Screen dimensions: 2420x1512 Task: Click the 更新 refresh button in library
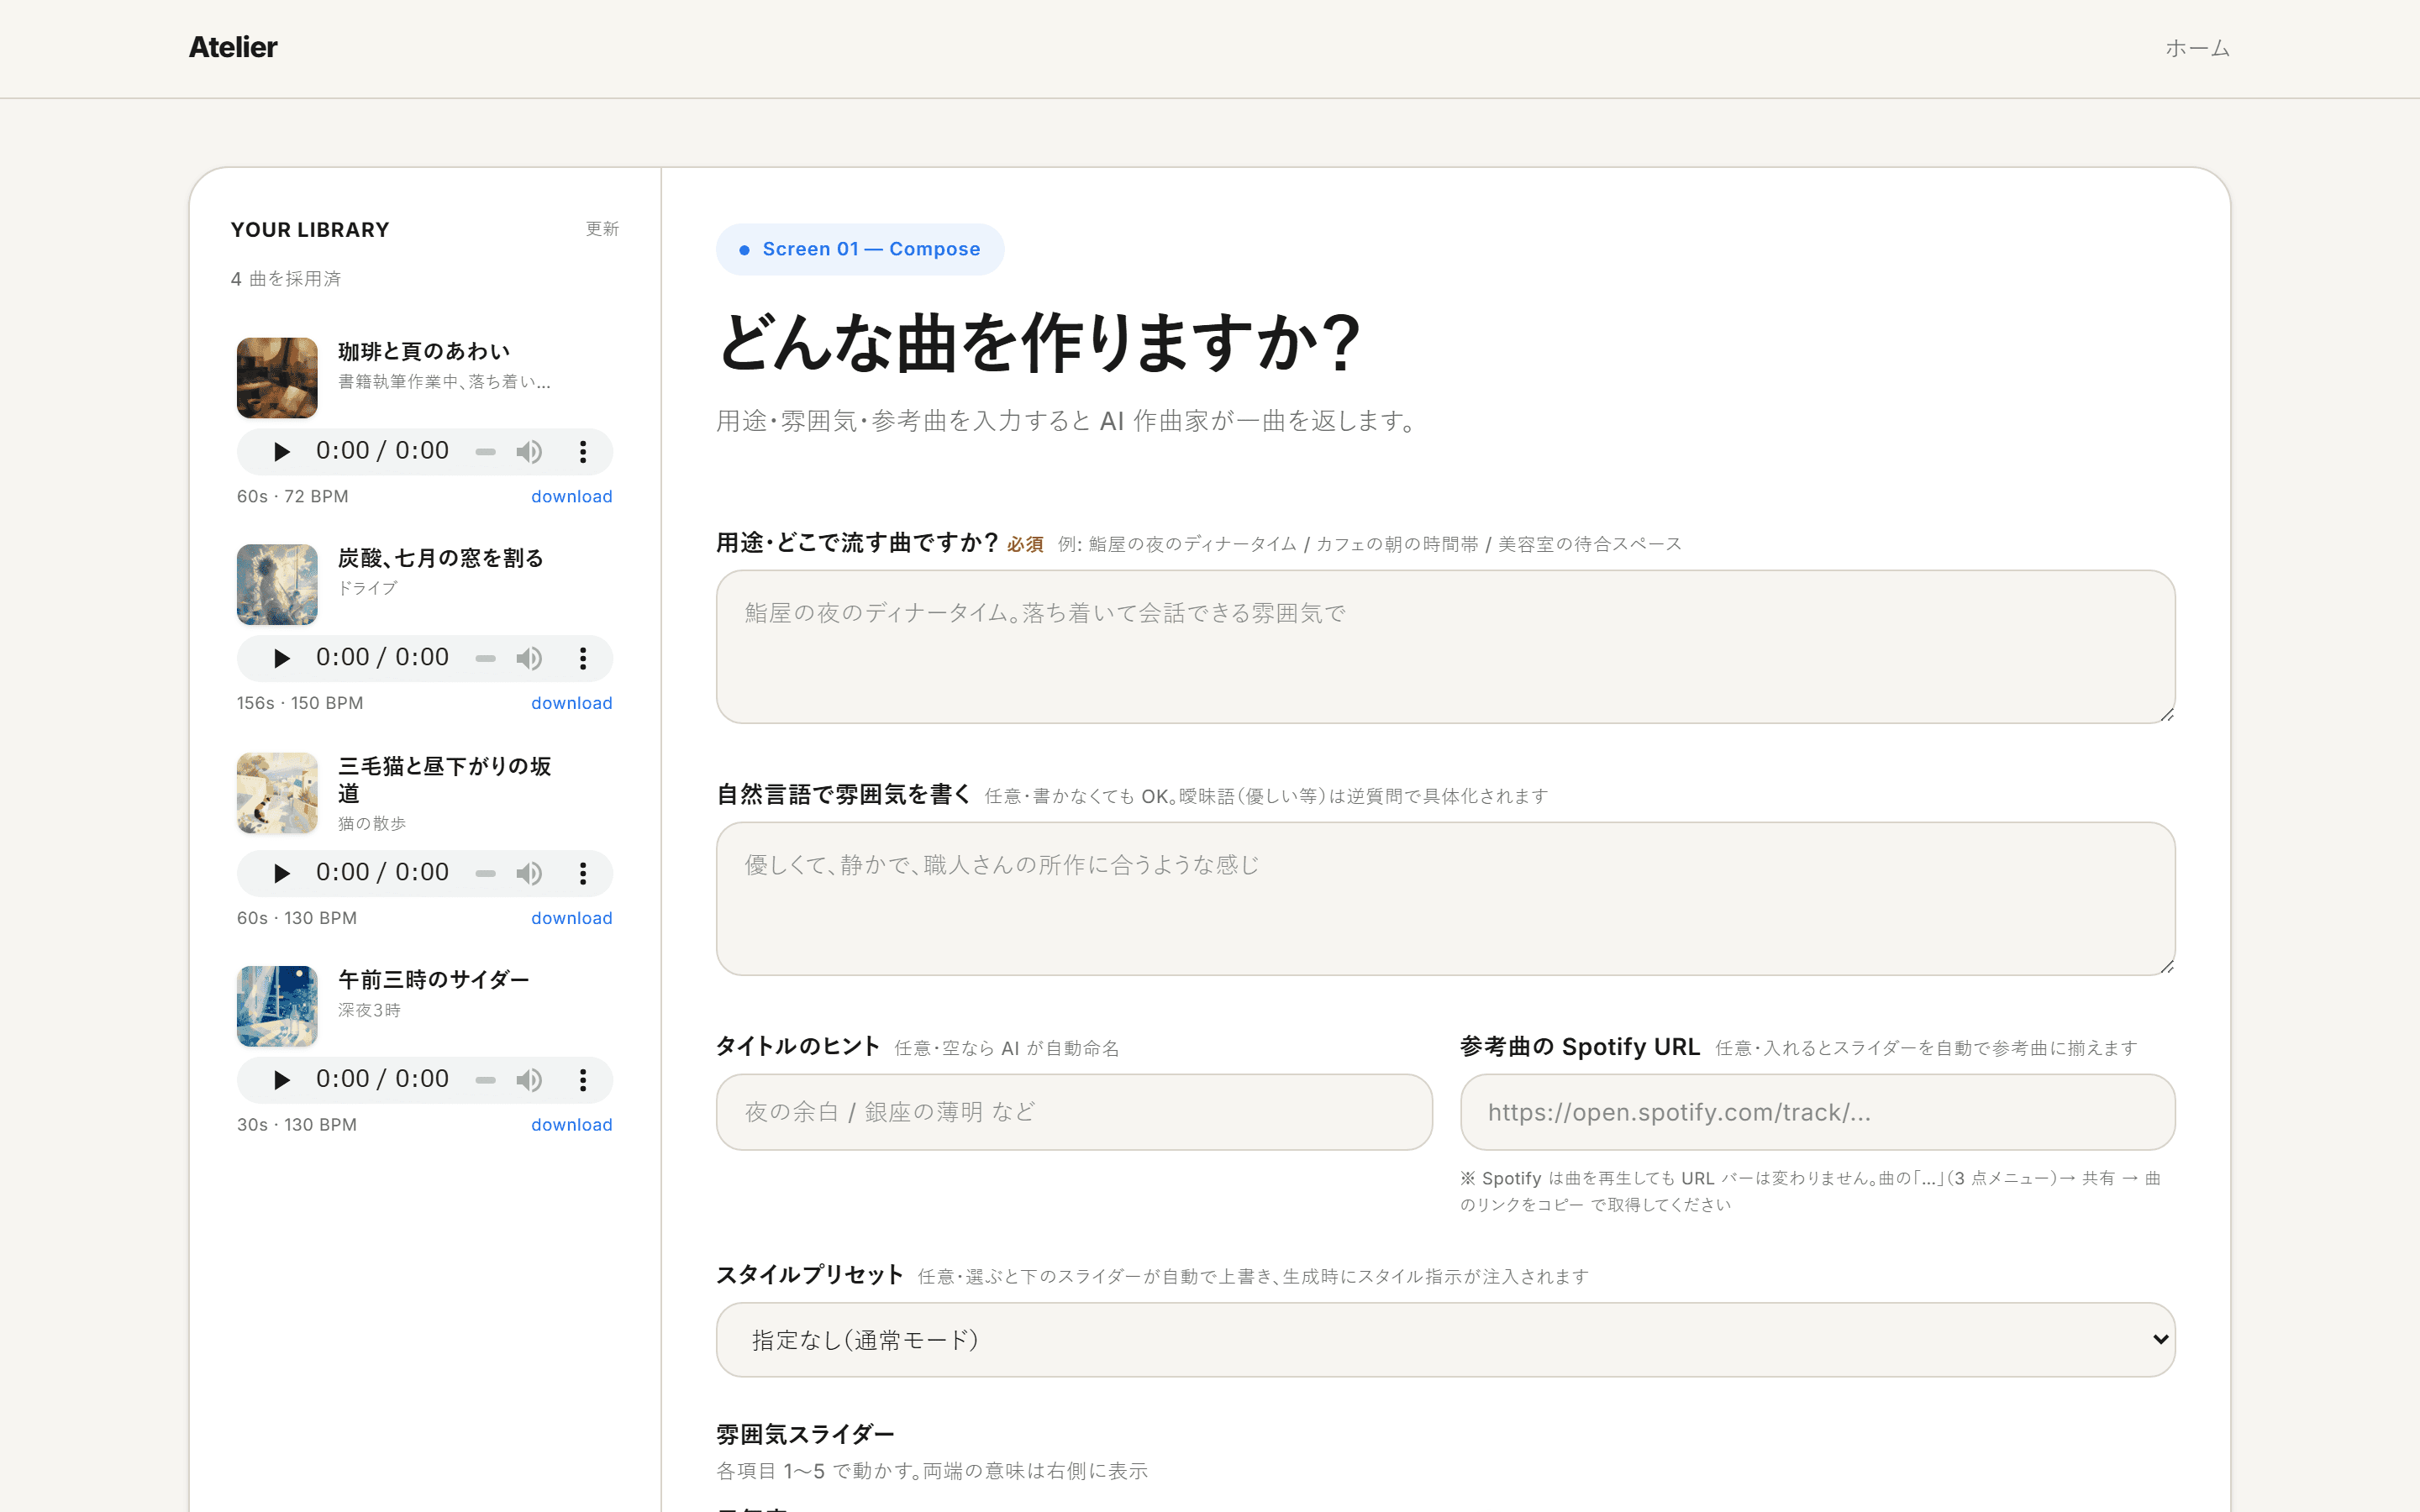click(x=602, y=229)
